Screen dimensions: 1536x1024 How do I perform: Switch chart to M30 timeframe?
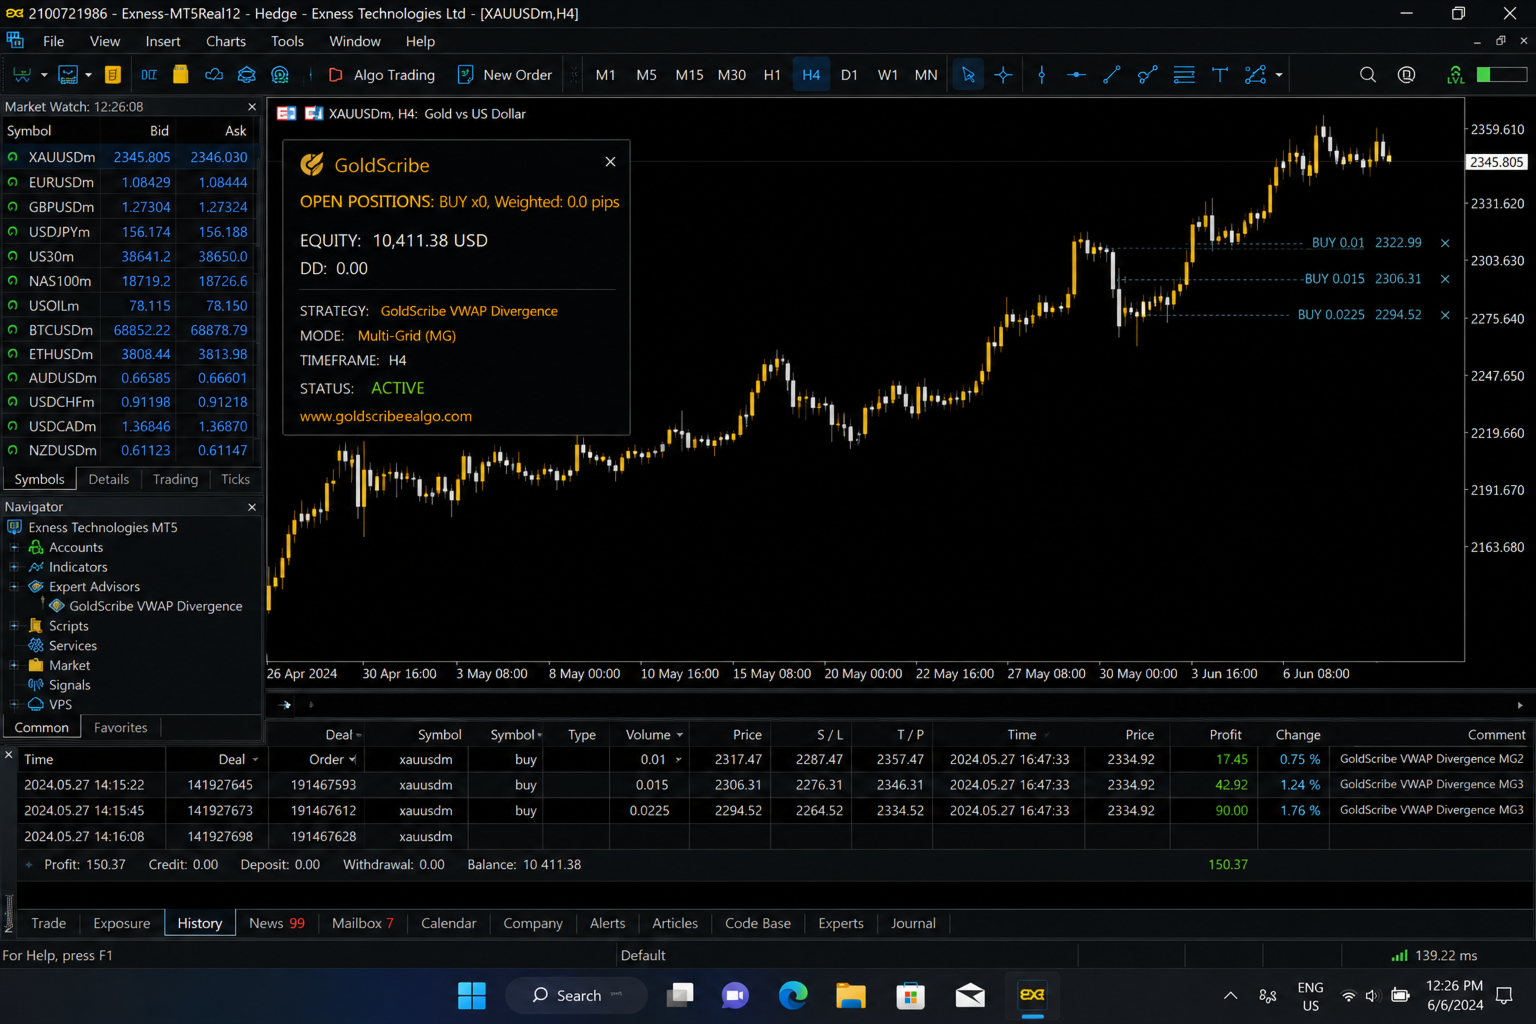731,75
